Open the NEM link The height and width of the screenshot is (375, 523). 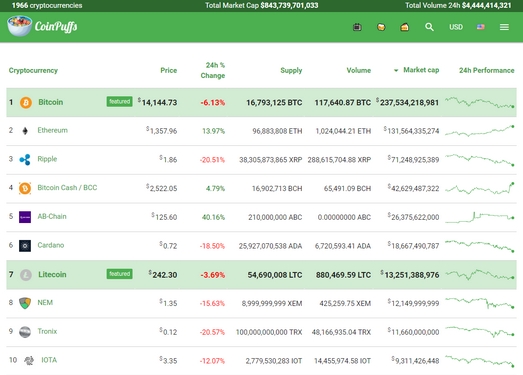point(45,303)
